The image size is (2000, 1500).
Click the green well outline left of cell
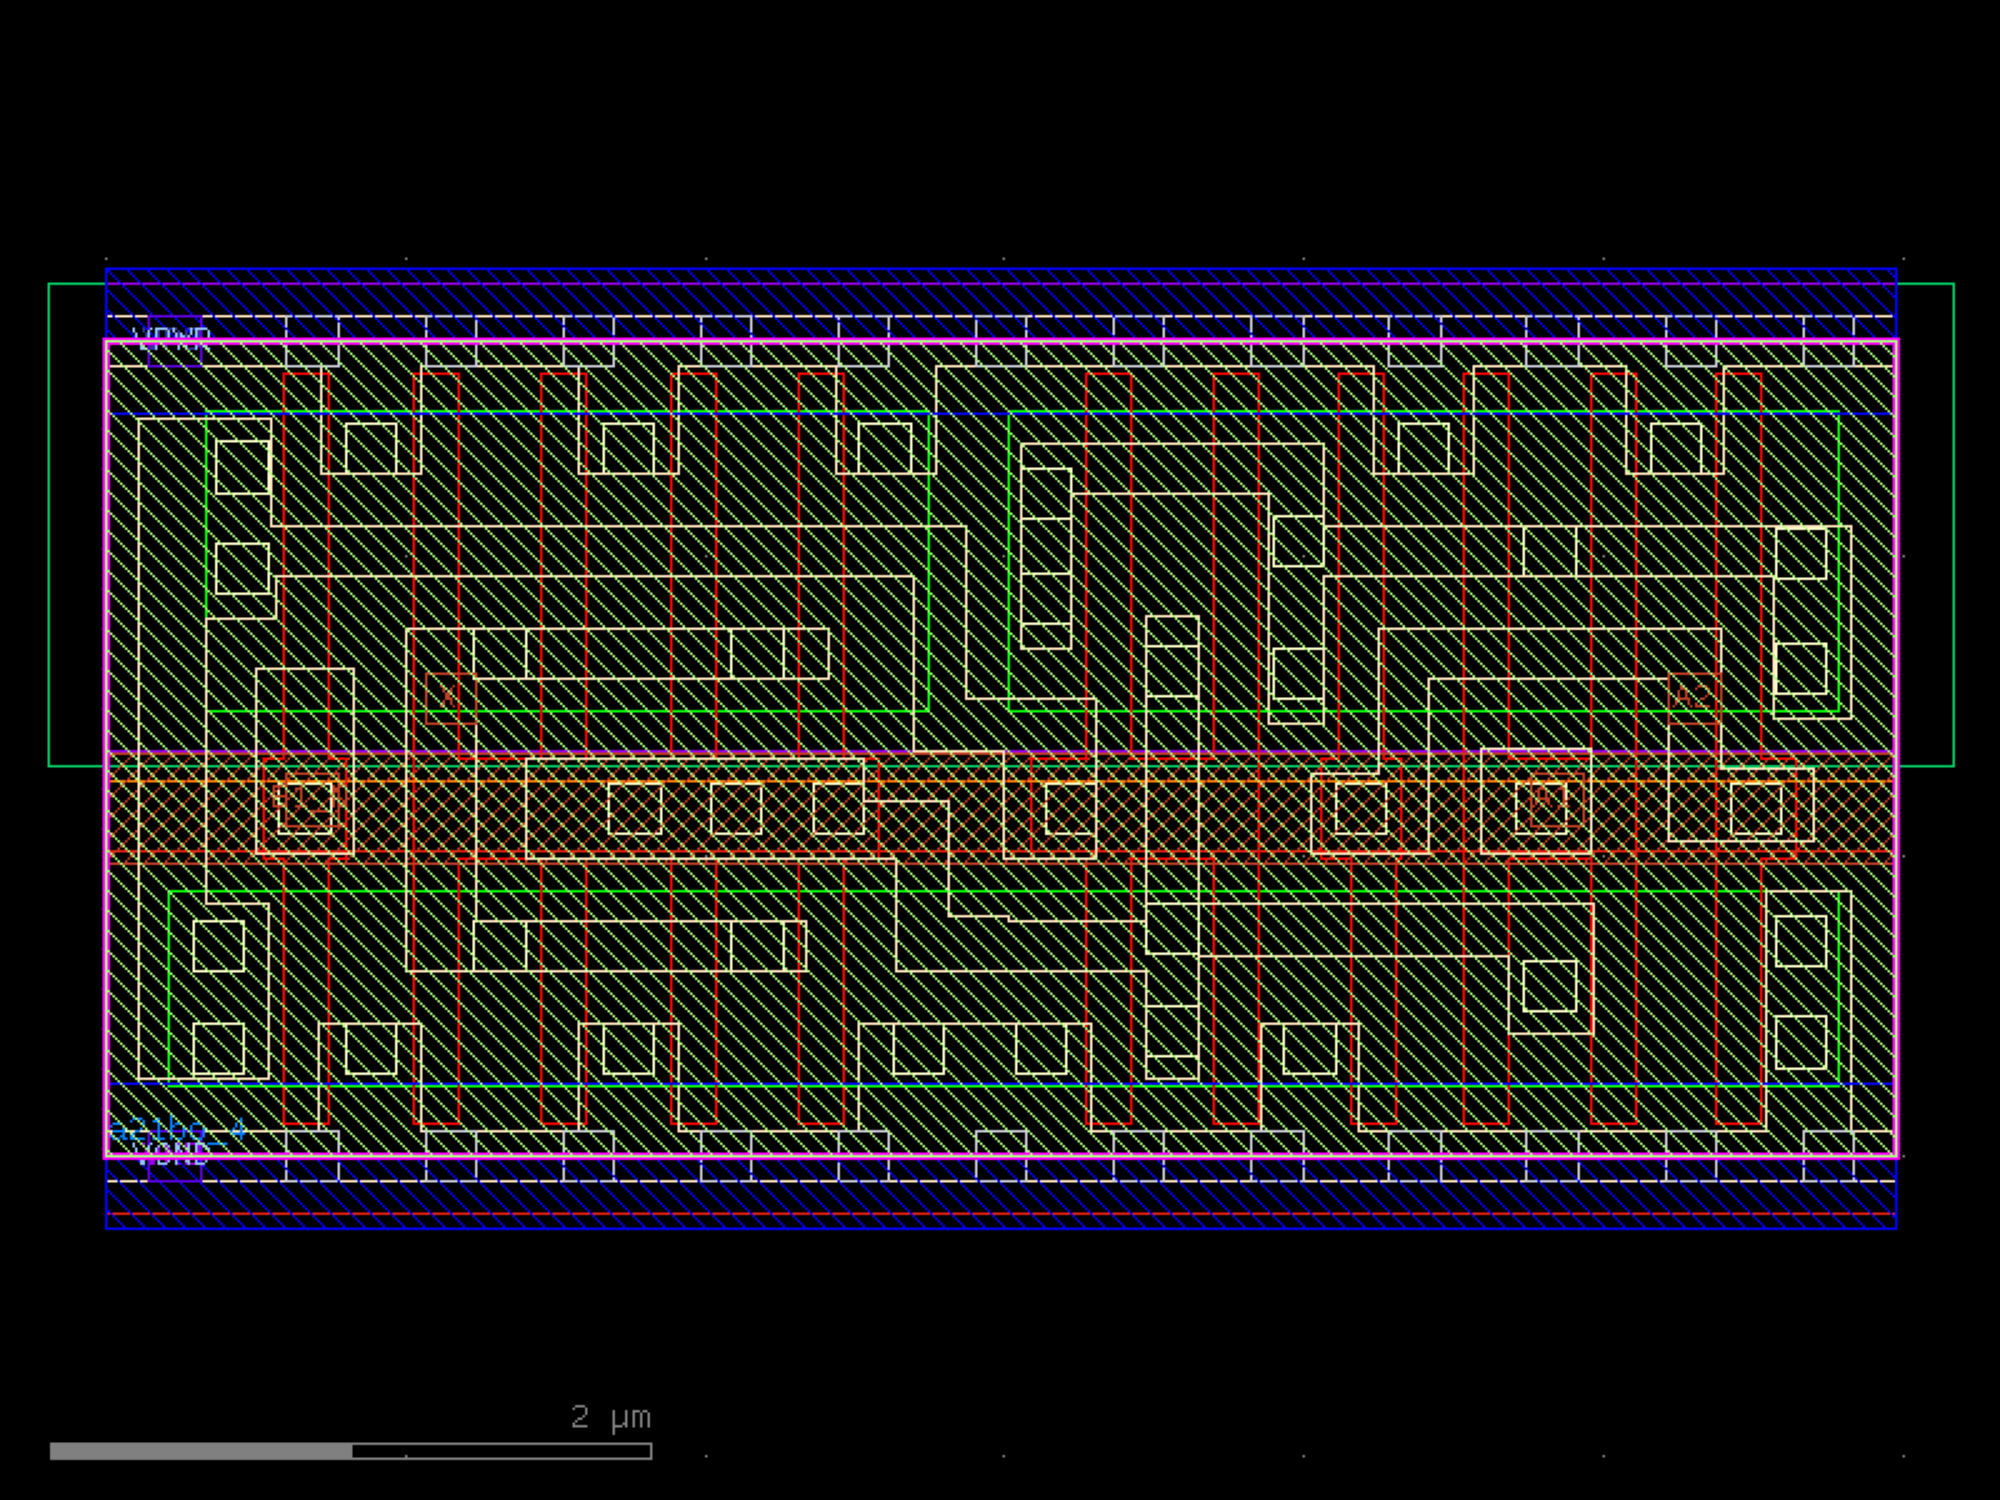tap(50, 525)
